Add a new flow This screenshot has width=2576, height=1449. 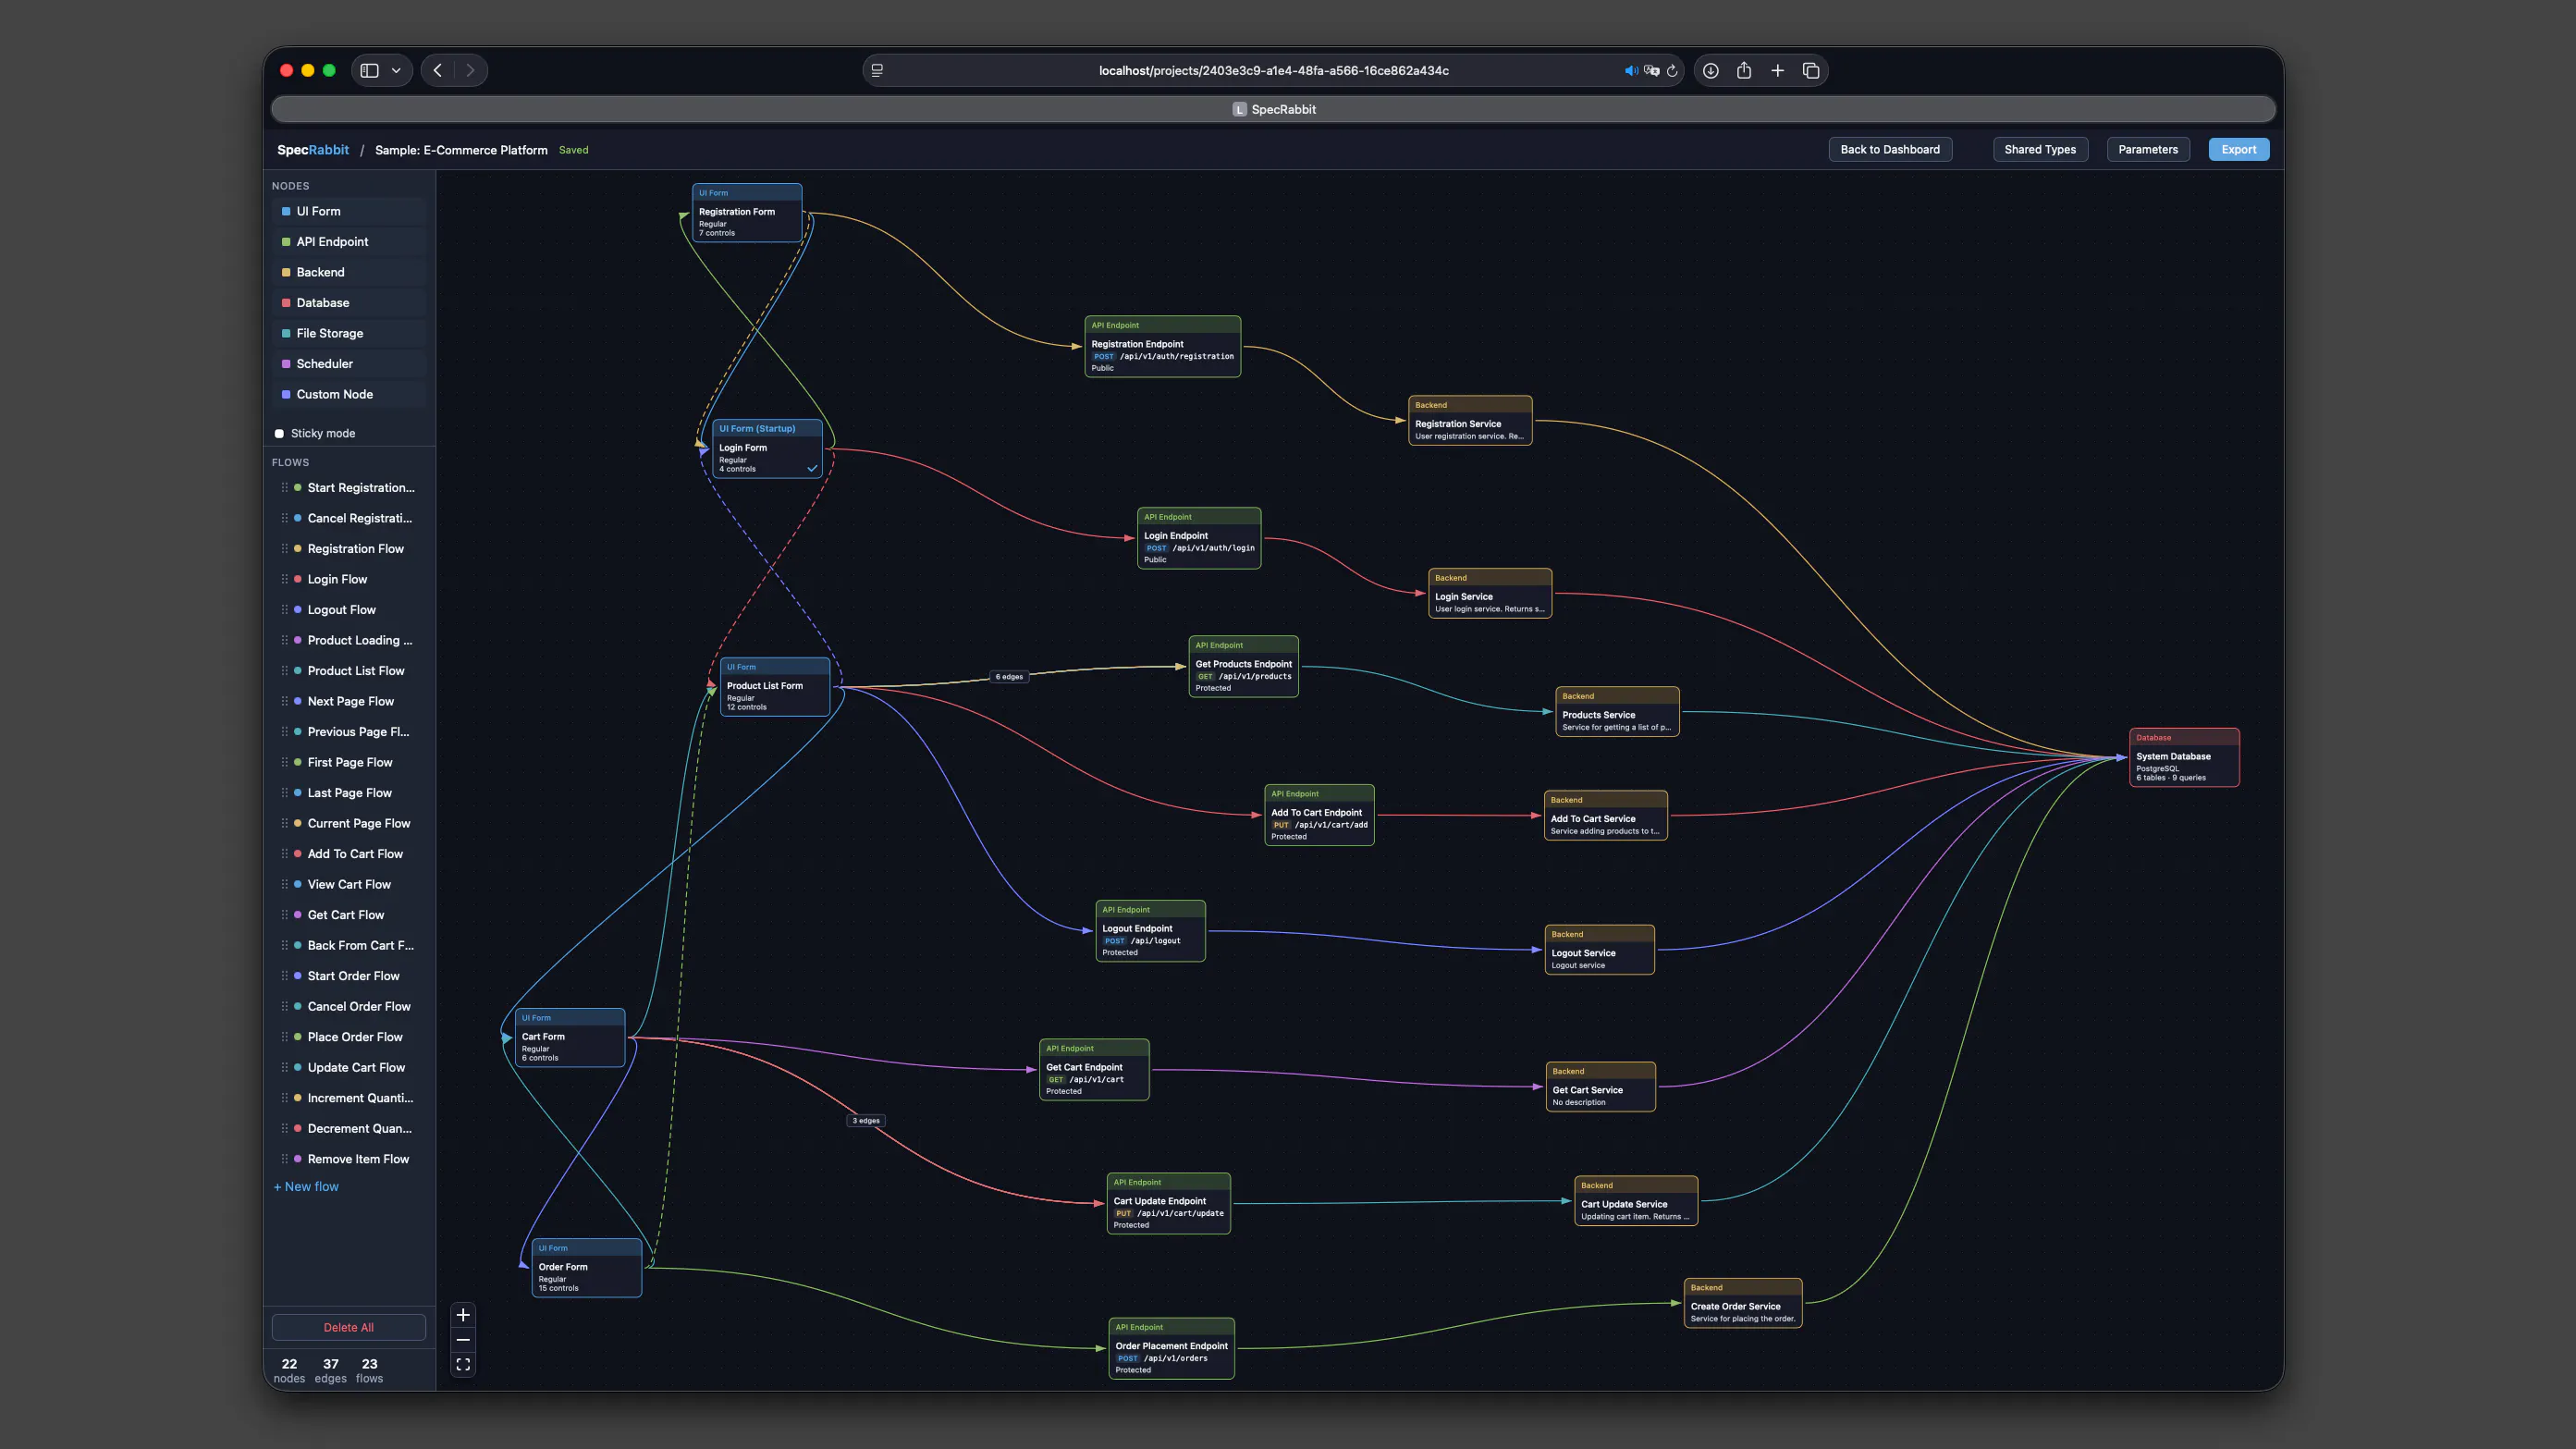click(307, 1187)
